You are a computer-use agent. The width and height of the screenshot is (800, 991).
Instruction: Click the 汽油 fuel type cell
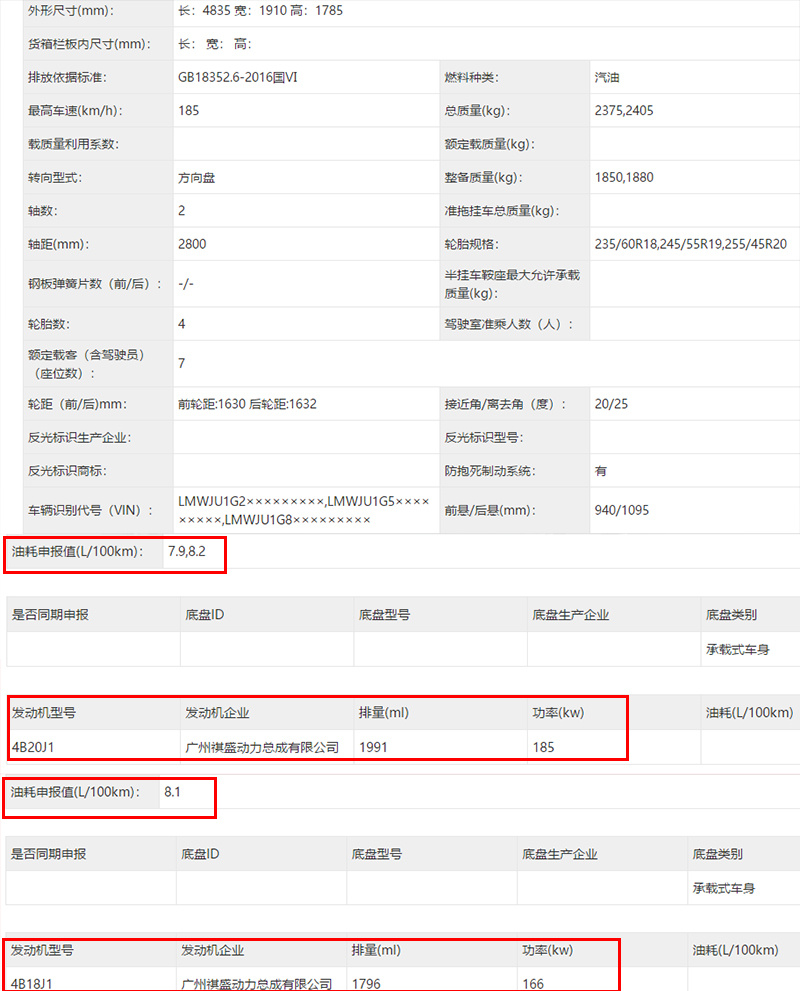607,77
